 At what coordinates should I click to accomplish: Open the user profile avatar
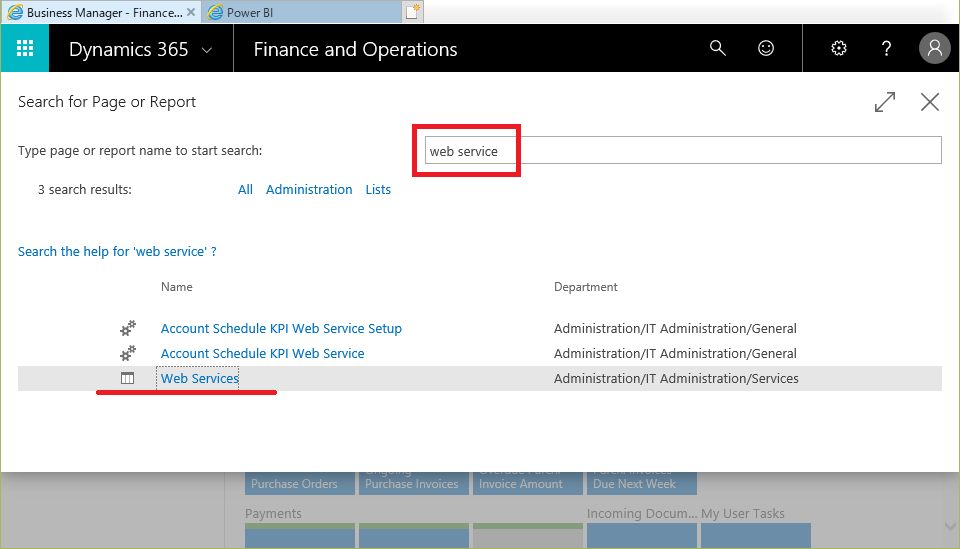tap(934, 48)
